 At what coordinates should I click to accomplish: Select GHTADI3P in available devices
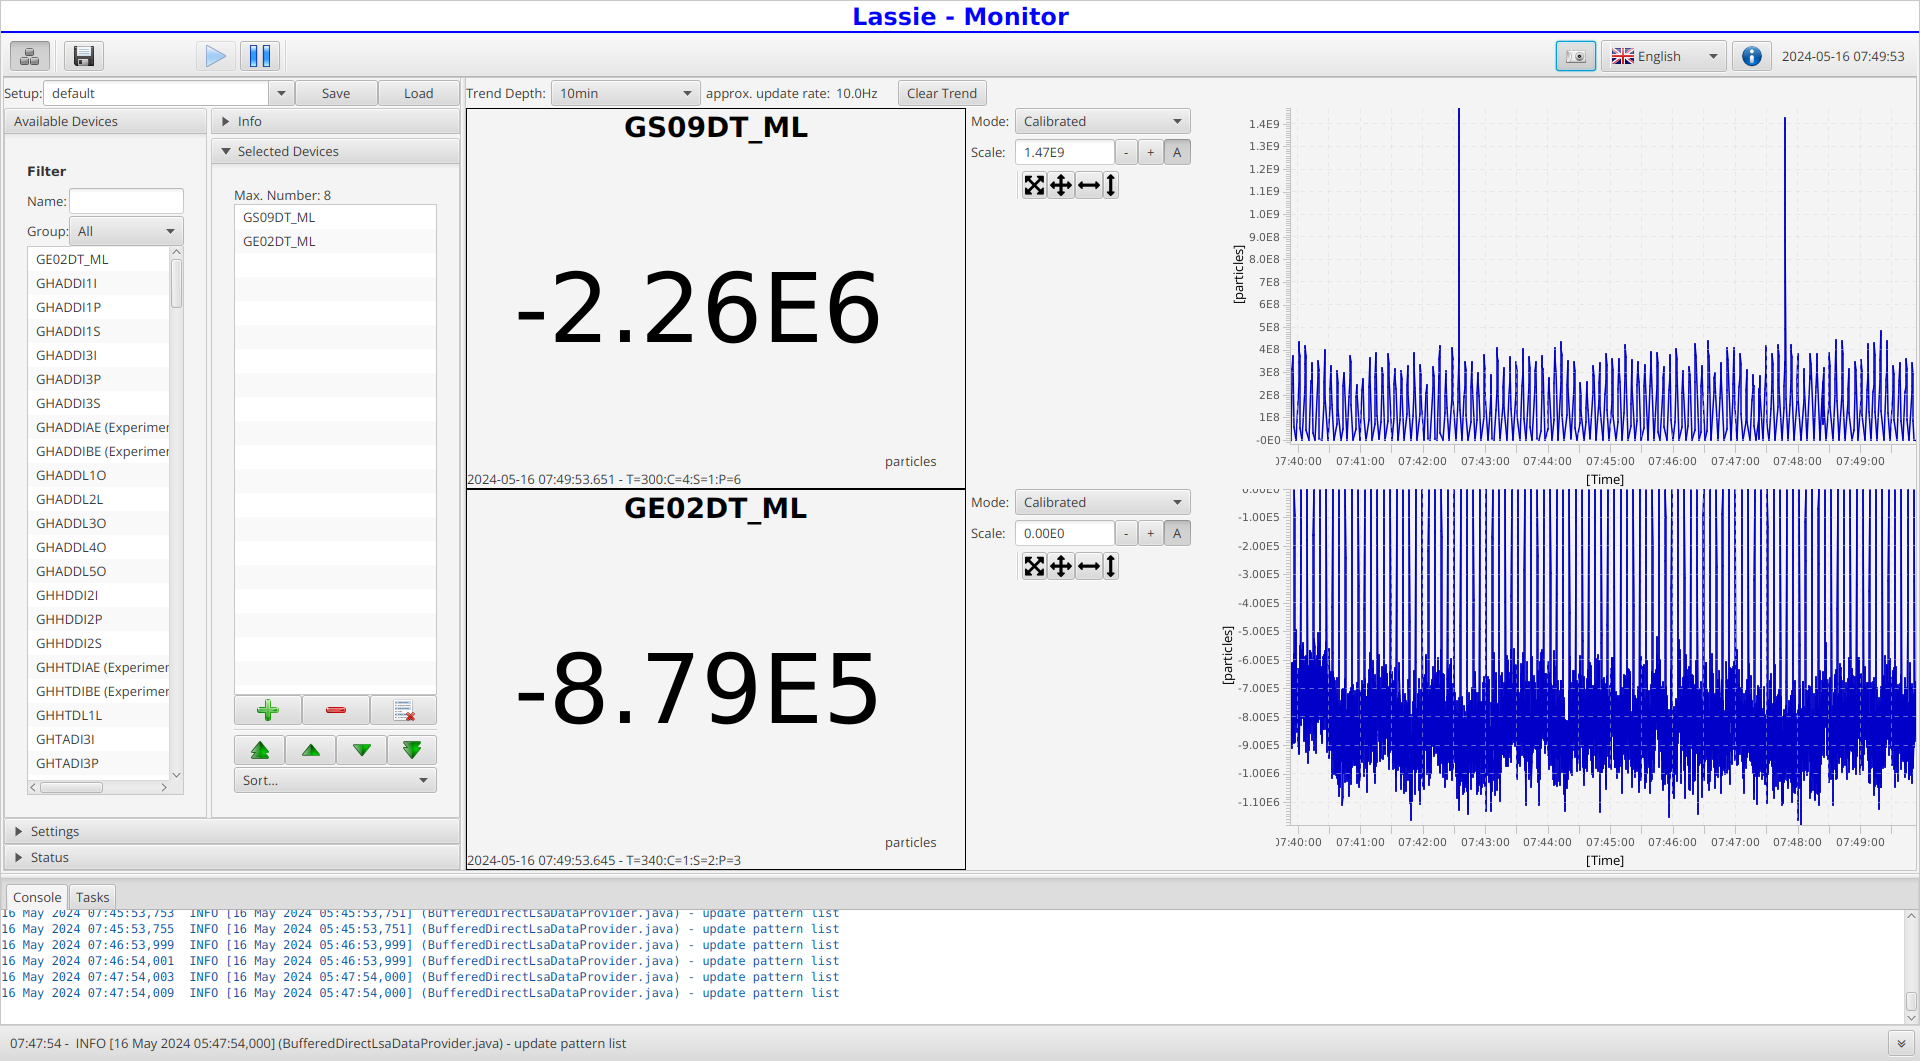[x=99, y=763]
